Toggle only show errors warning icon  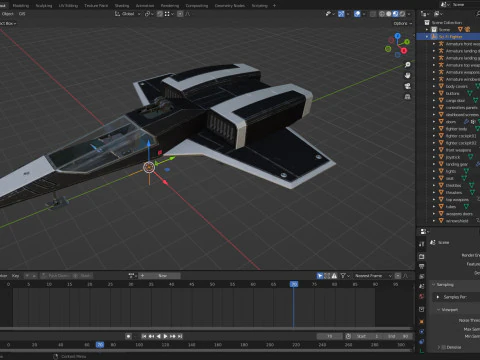[334, 276]
